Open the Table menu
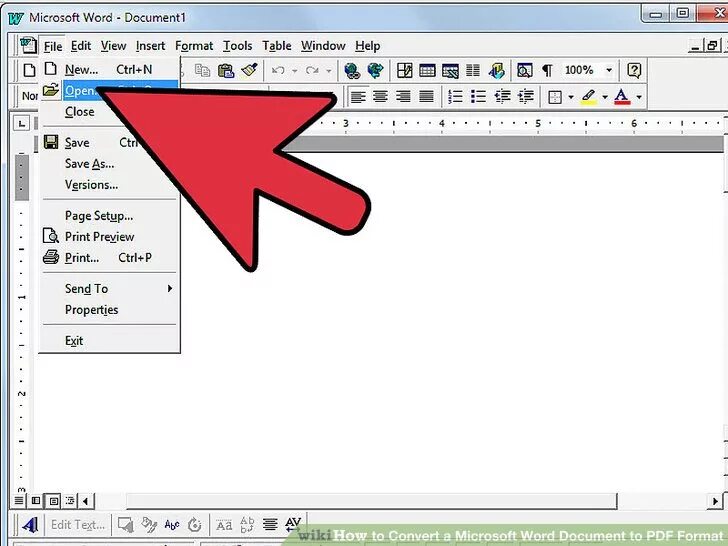728x546 pixels. 277,46
